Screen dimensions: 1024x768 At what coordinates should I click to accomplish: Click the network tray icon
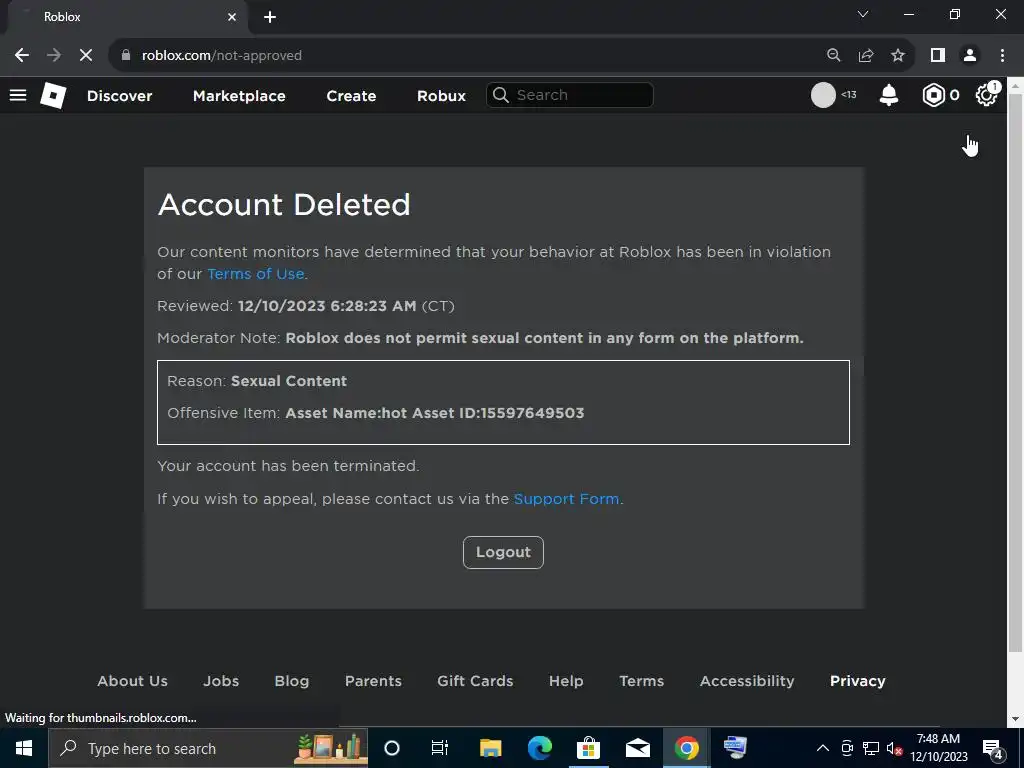pos(871,748)
